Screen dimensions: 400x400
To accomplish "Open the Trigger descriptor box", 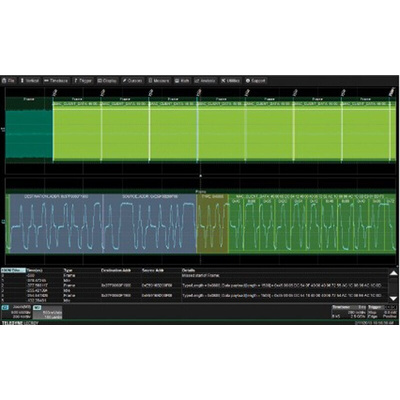I will (382, 311).
